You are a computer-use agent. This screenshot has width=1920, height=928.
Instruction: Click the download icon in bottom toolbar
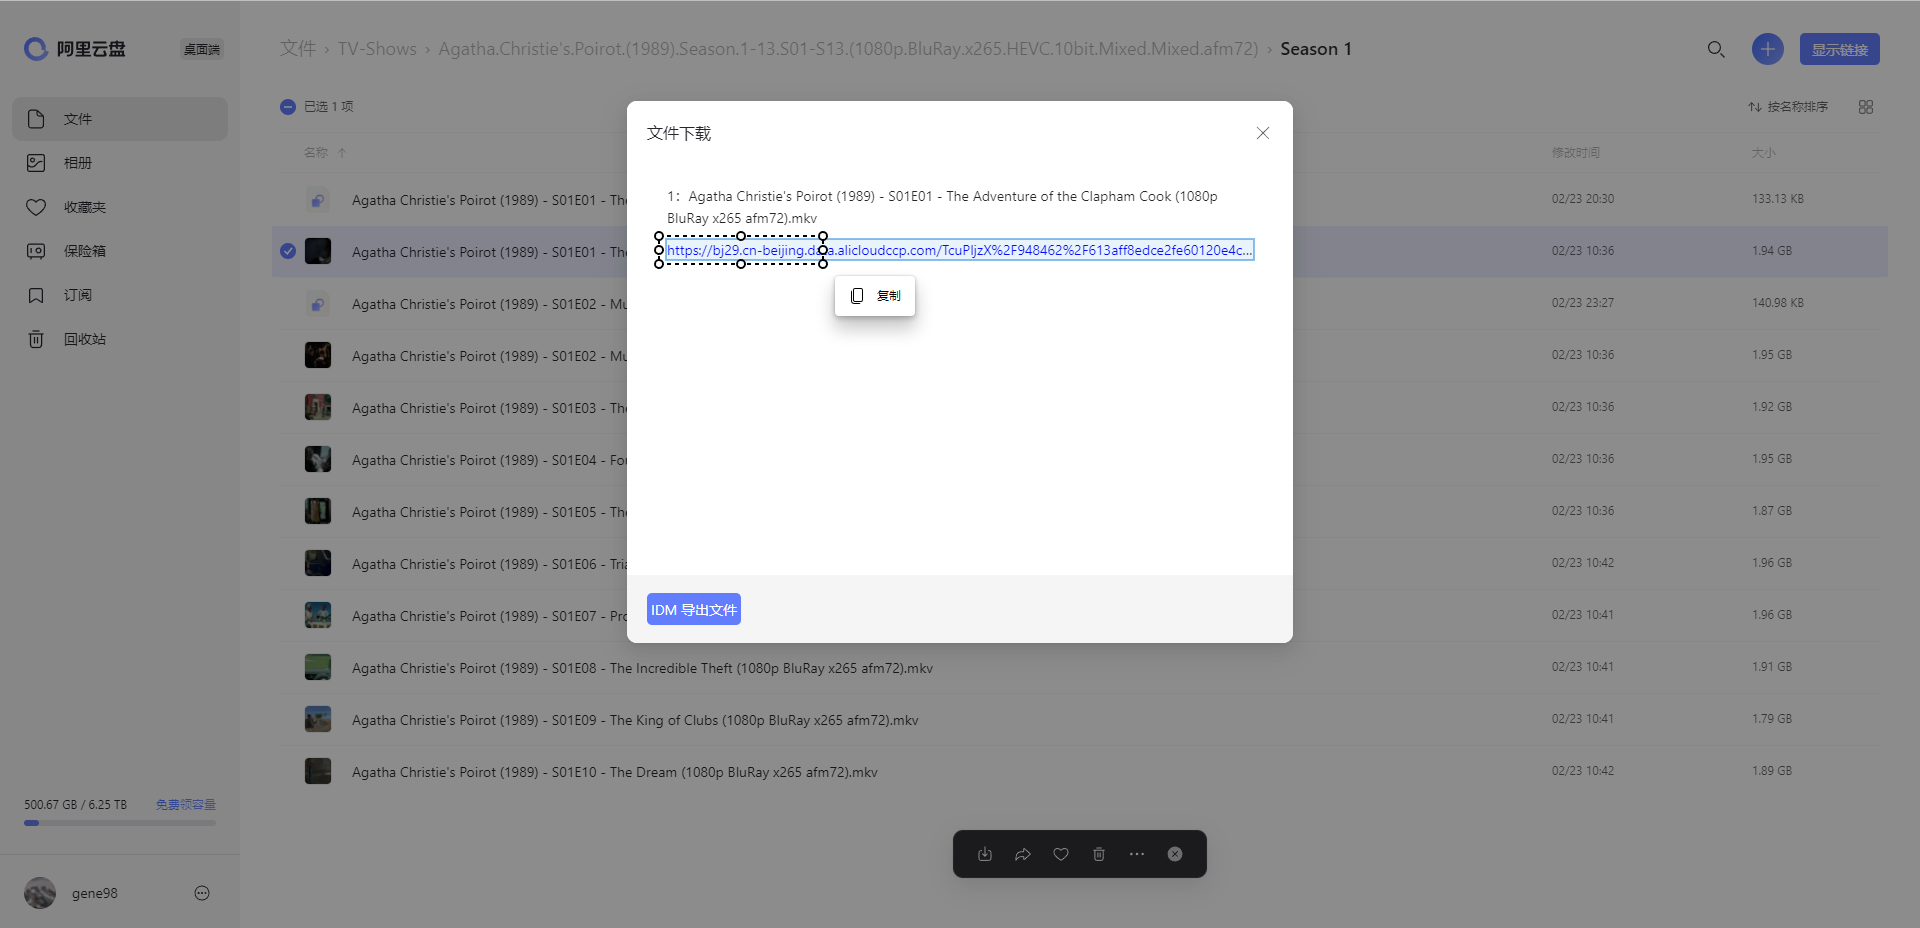tap(985, 854)
